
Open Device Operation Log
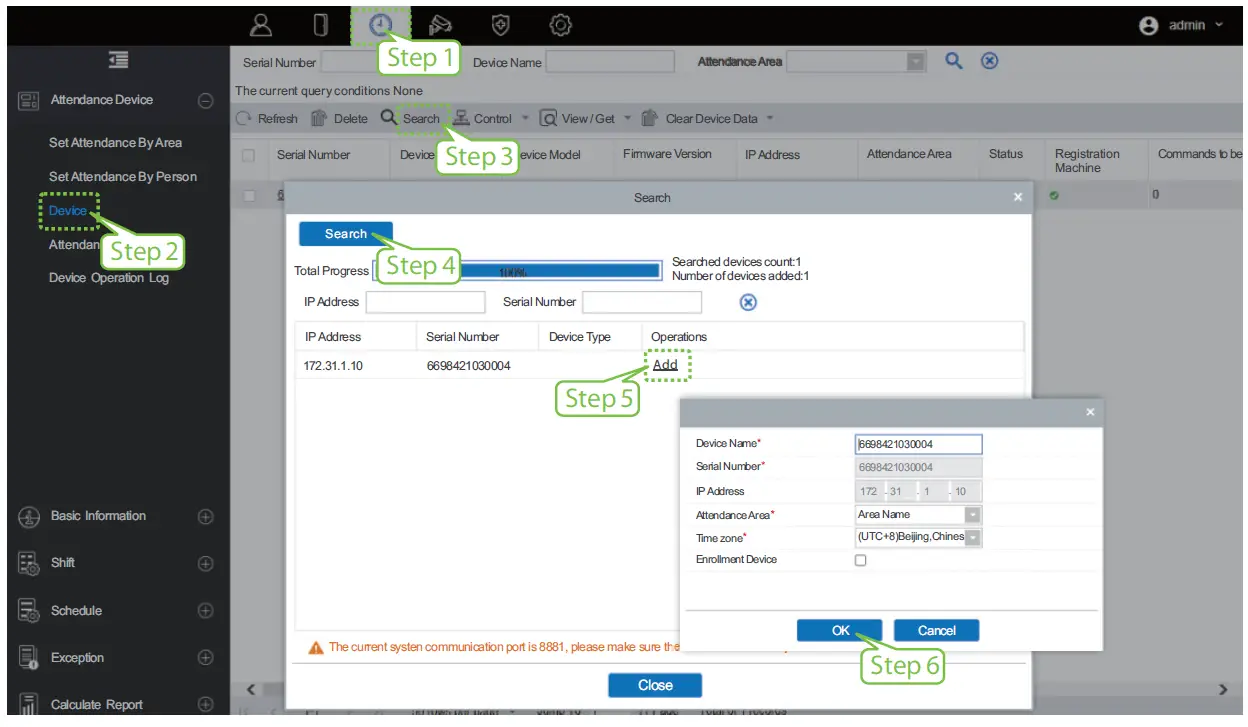point(109,278)
